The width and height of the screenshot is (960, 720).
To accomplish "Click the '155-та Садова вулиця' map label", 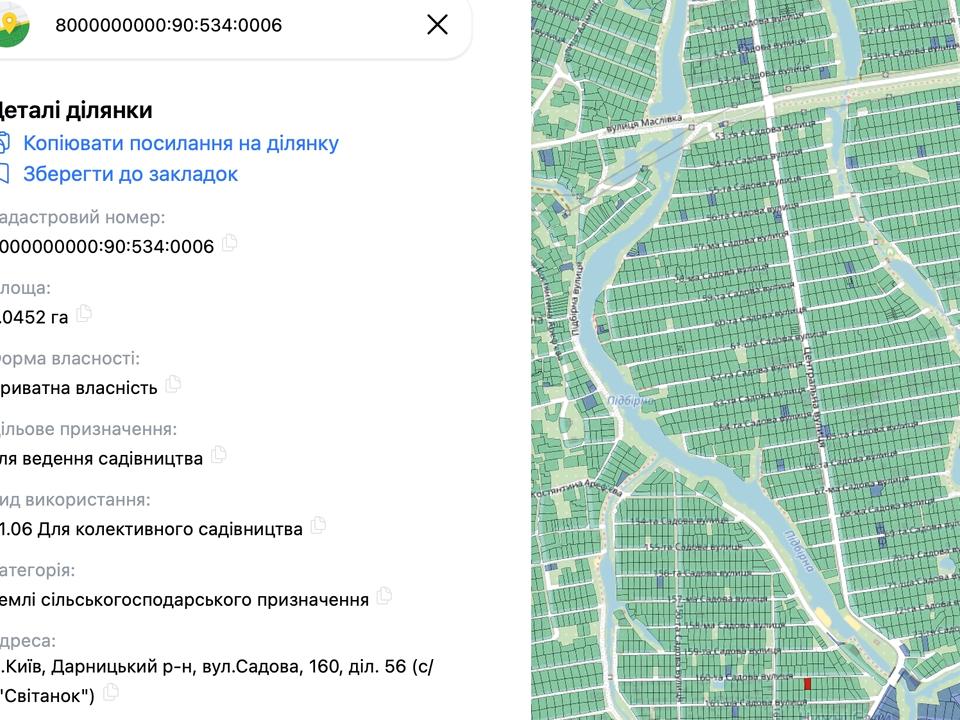I will click(x=695, y=546).
